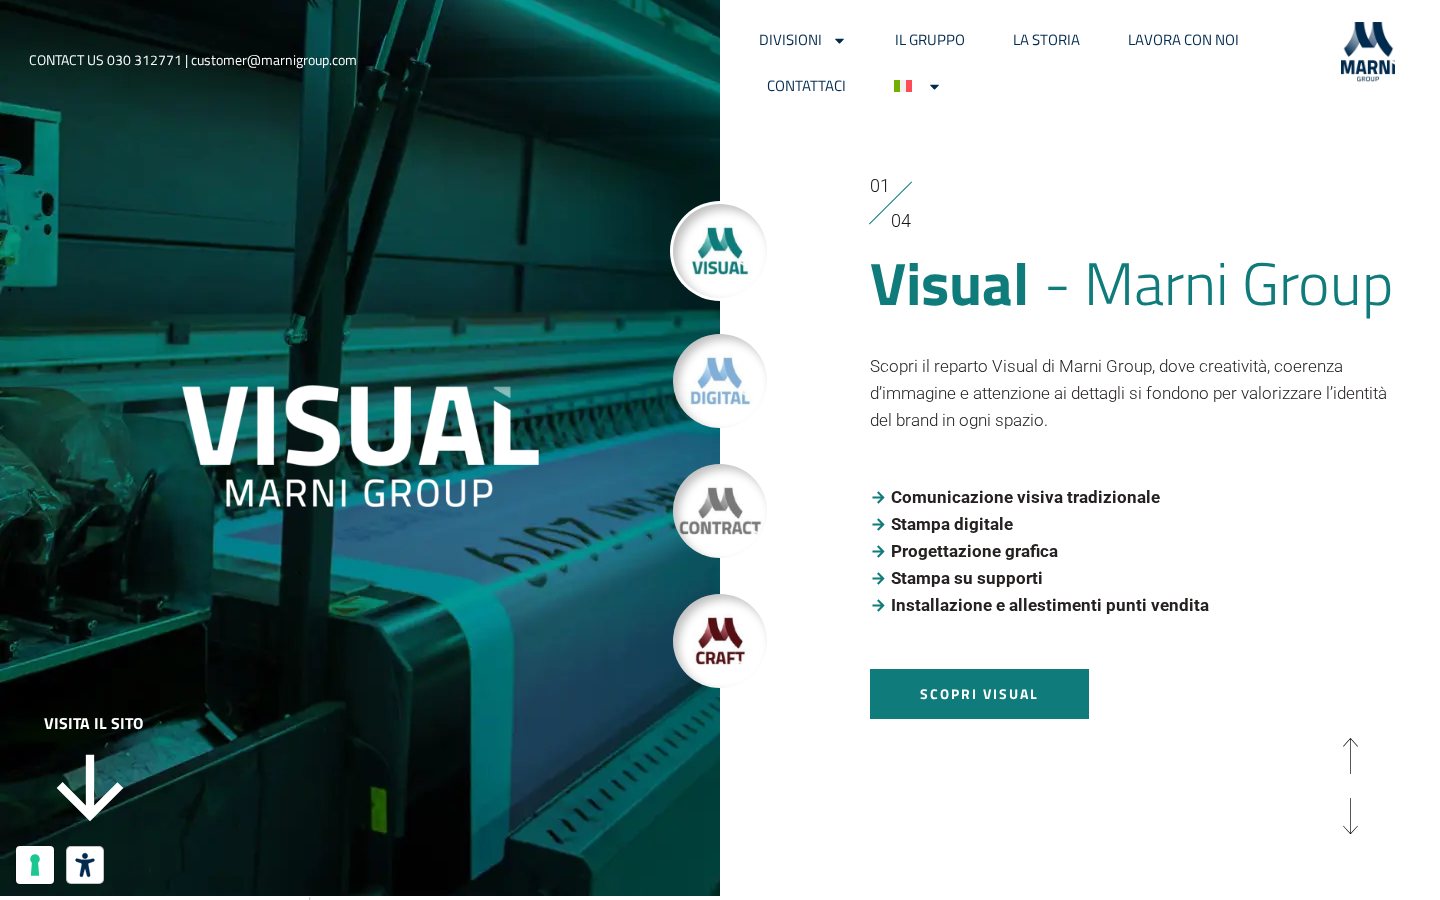Viewport: 1440px width, 900px height.
Task: Select the Visual division circle icon
Action: tap(719, 251)
